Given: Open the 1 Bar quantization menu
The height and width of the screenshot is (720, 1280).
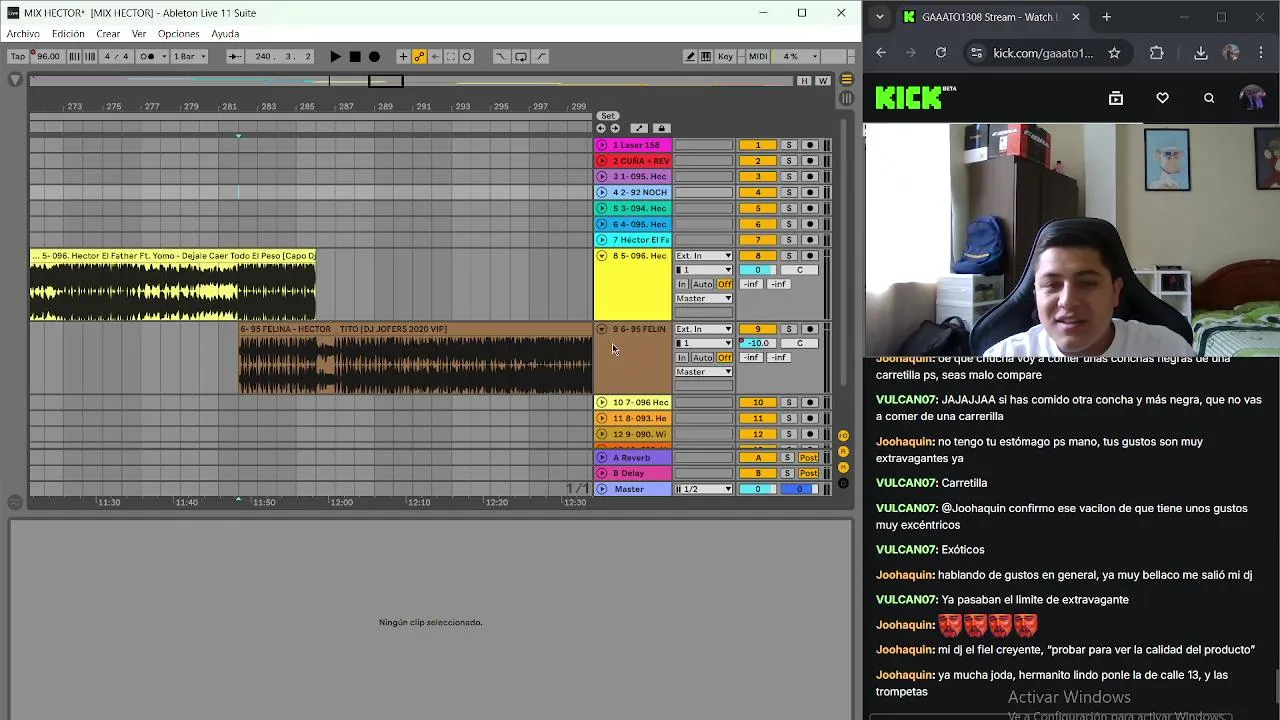Looking at the screenshot, I should point(189,57).
